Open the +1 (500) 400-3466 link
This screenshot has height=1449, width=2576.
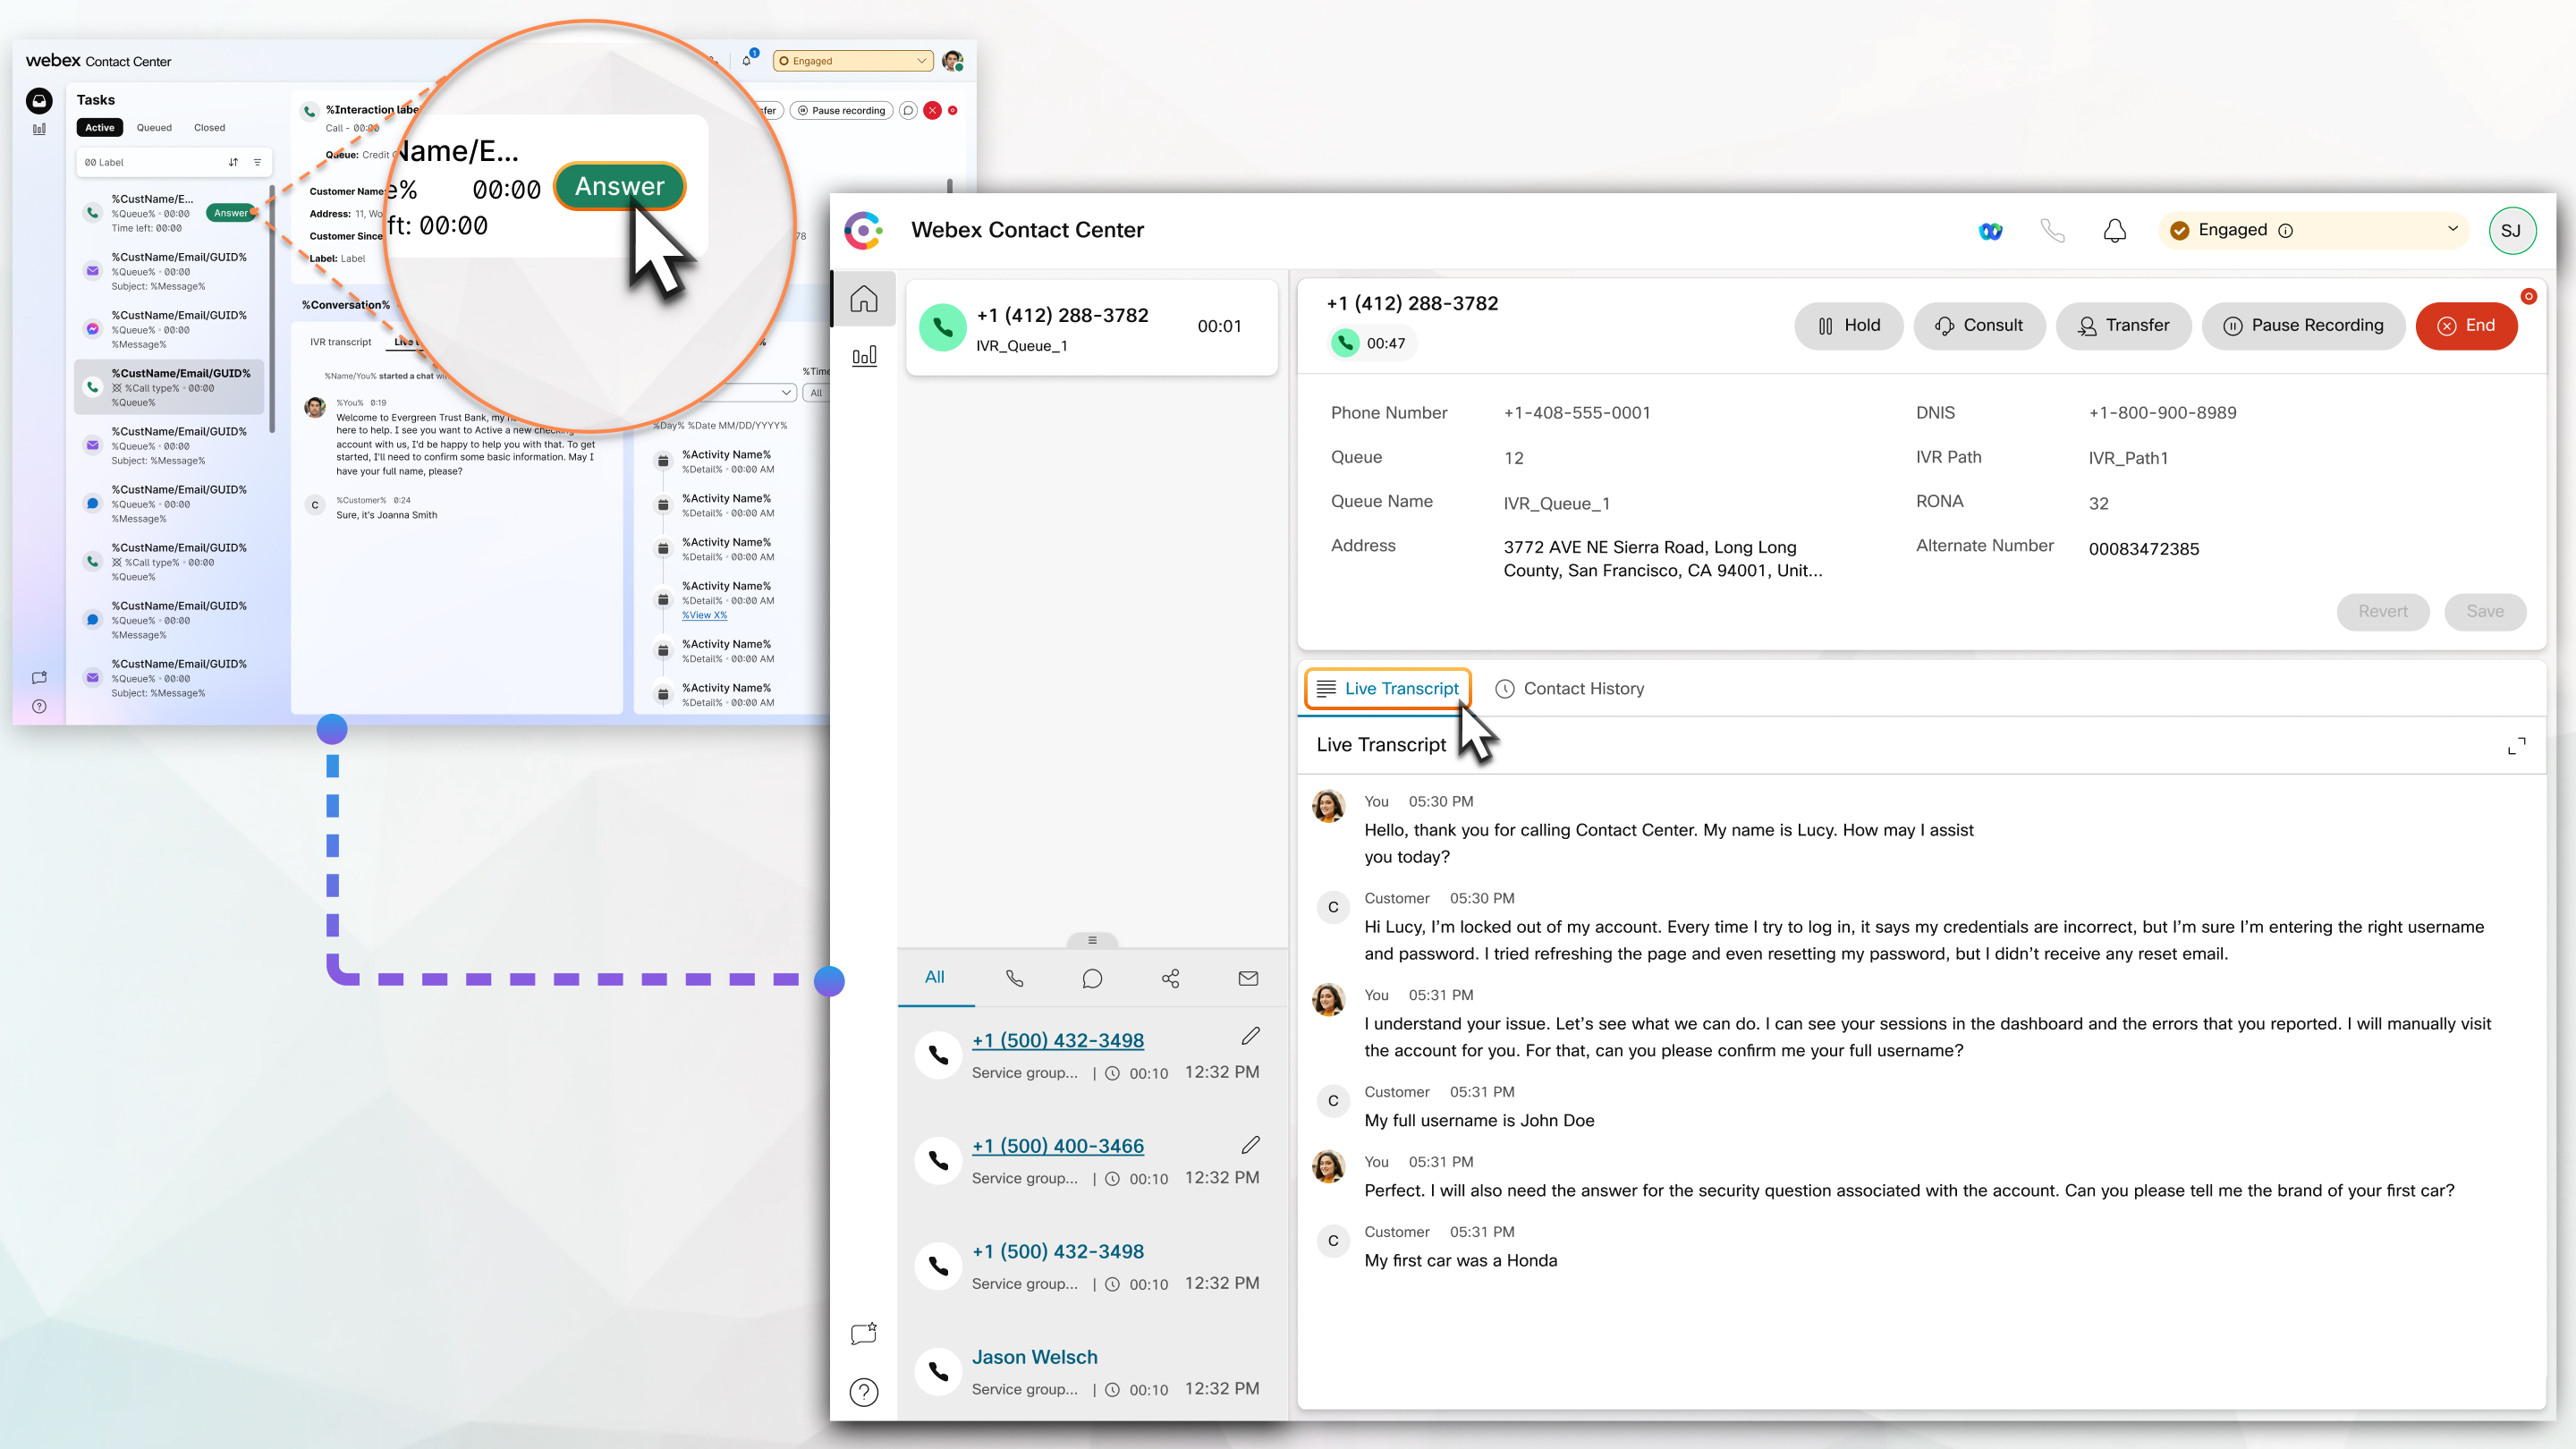coord(1058,1147)
